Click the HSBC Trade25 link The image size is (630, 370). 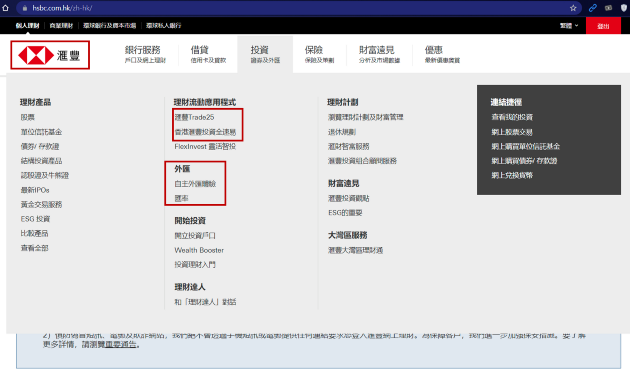(194, 117)
